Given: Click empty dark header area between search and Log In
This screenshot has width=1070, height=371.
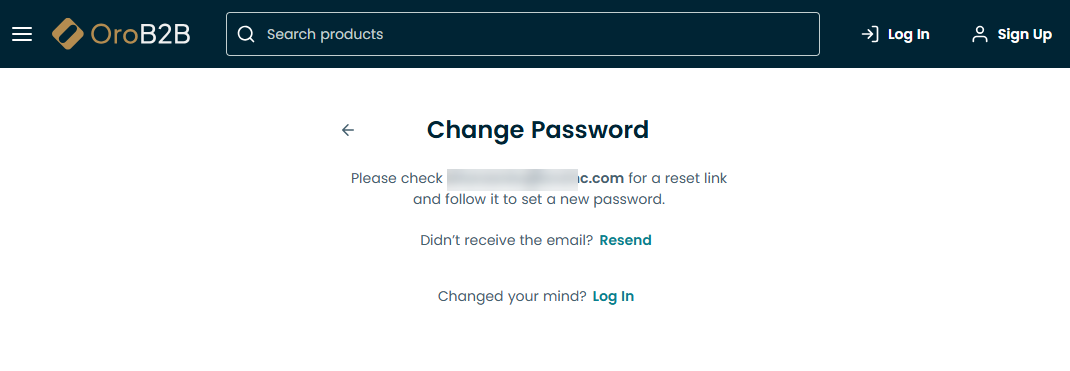Looking at the screenshot, I should coord(839,34).
